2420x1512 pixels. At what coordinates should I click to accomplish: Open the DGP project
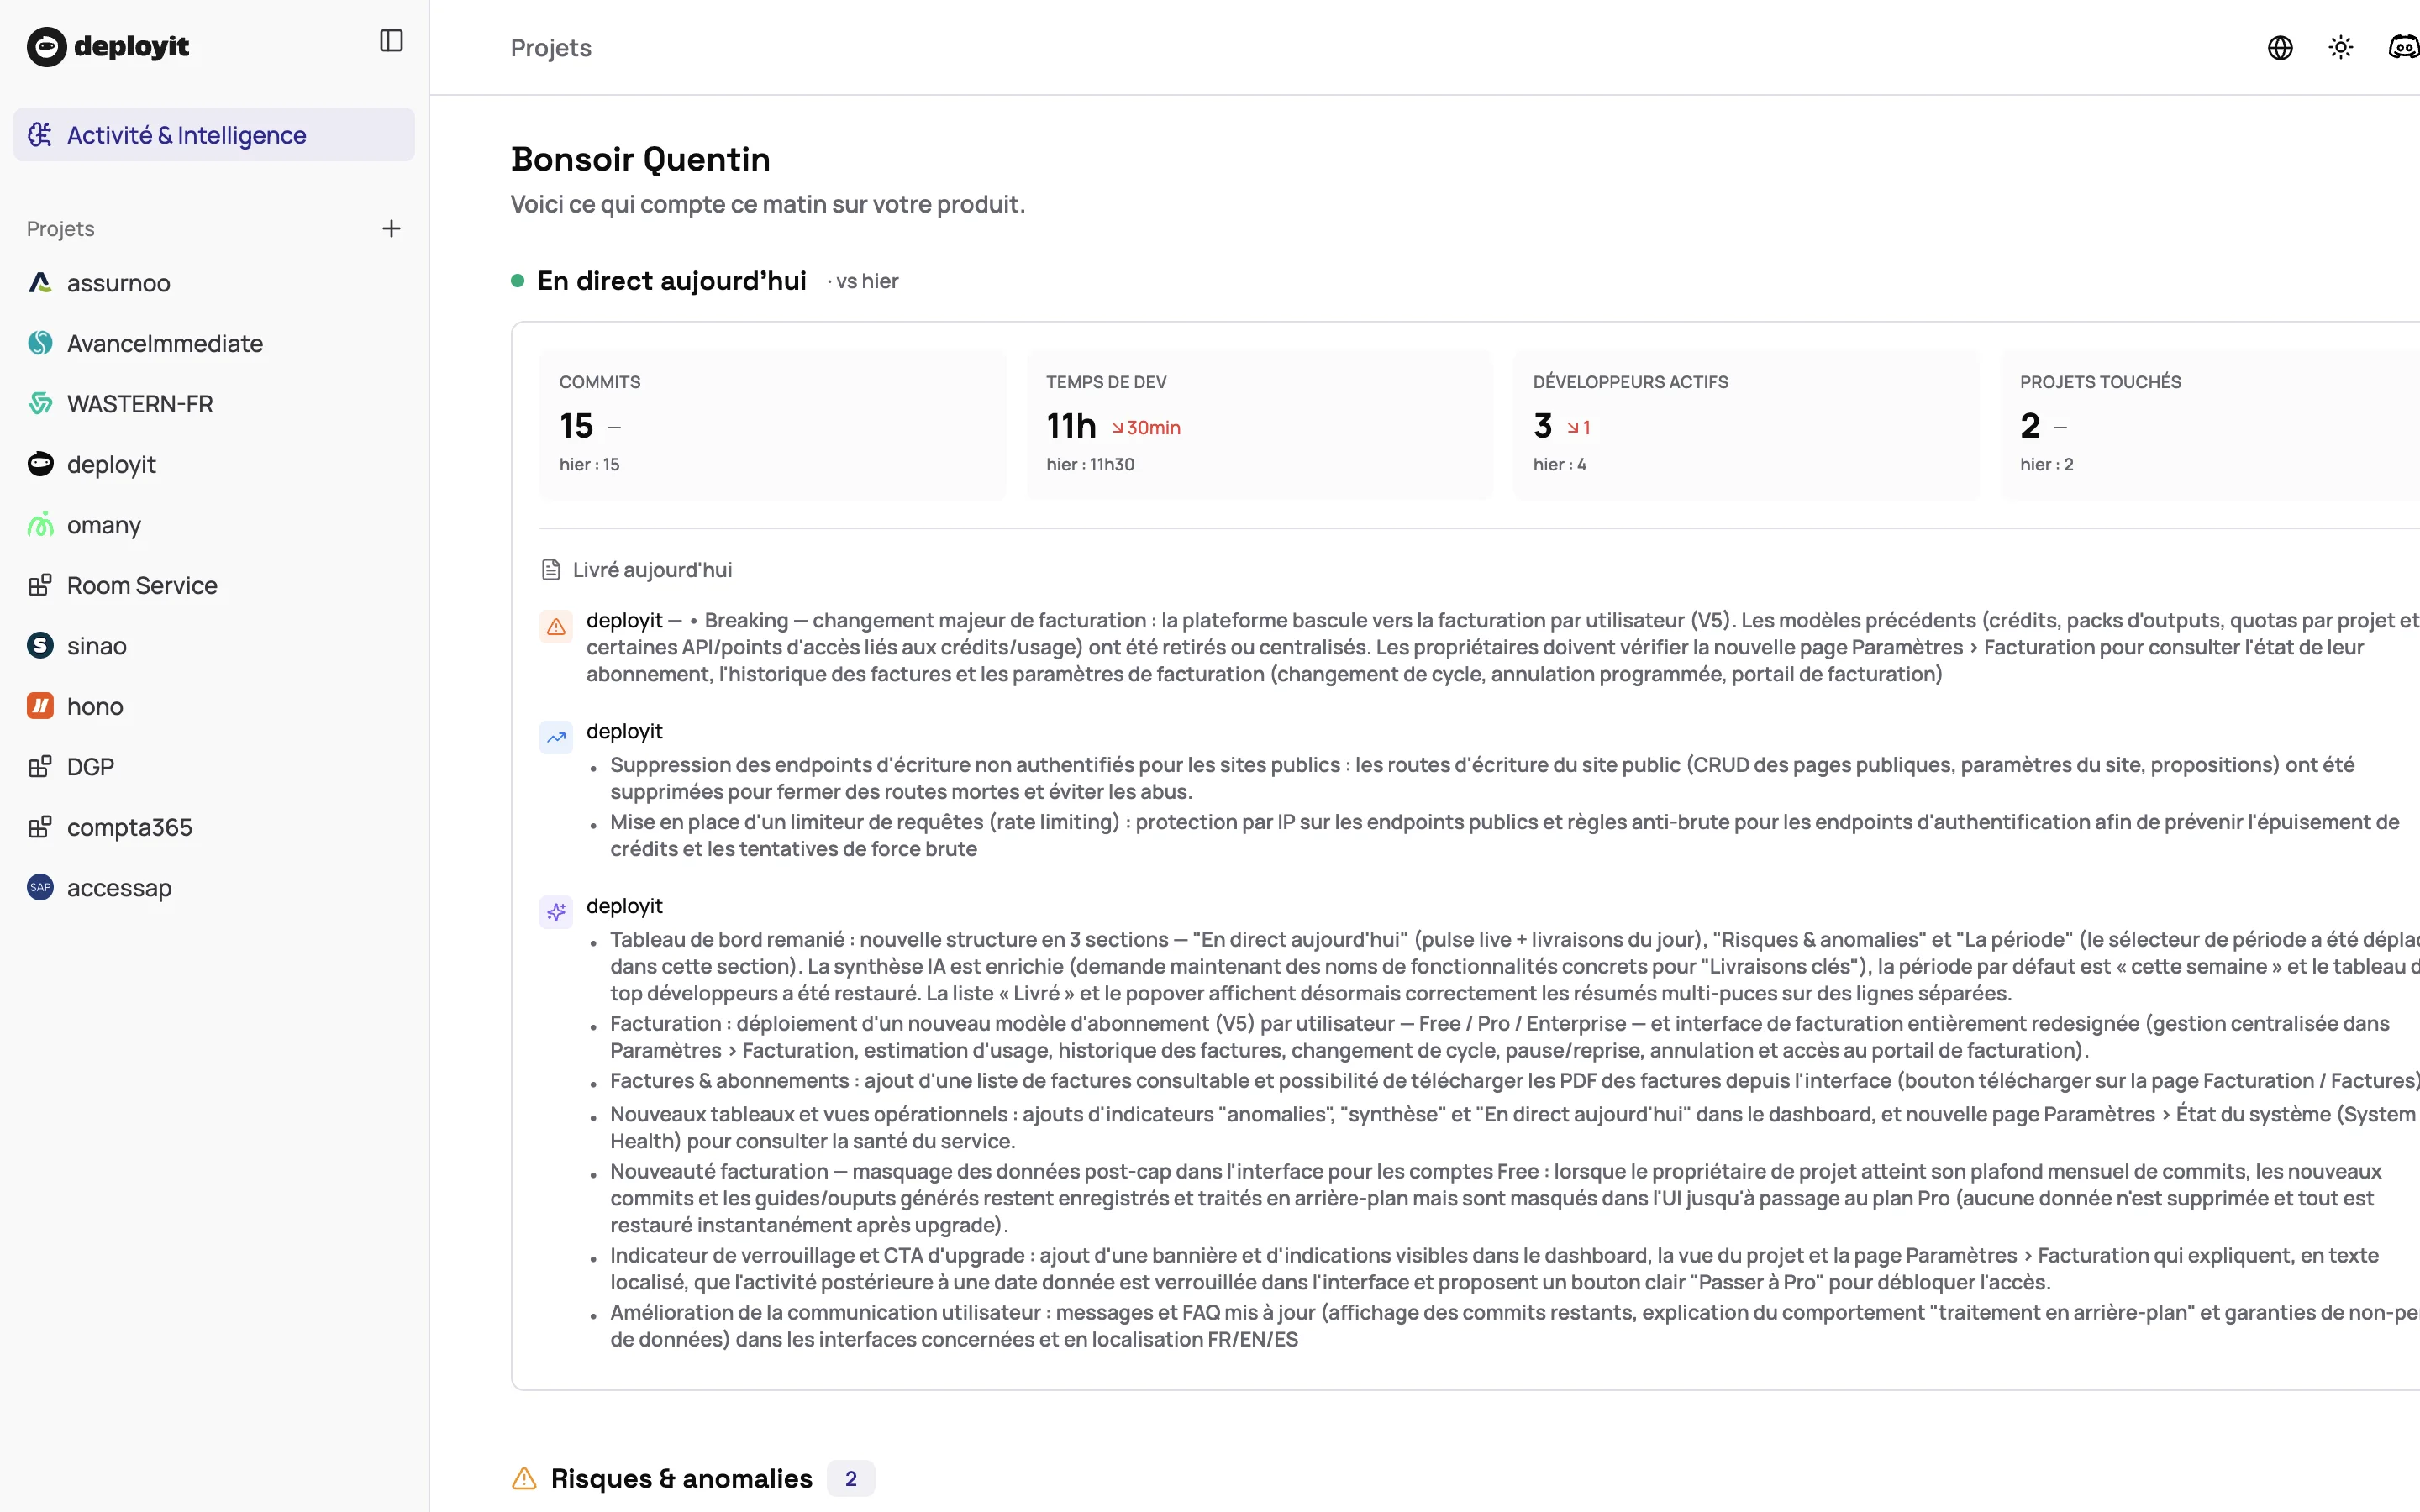click(x=90, y=767)
